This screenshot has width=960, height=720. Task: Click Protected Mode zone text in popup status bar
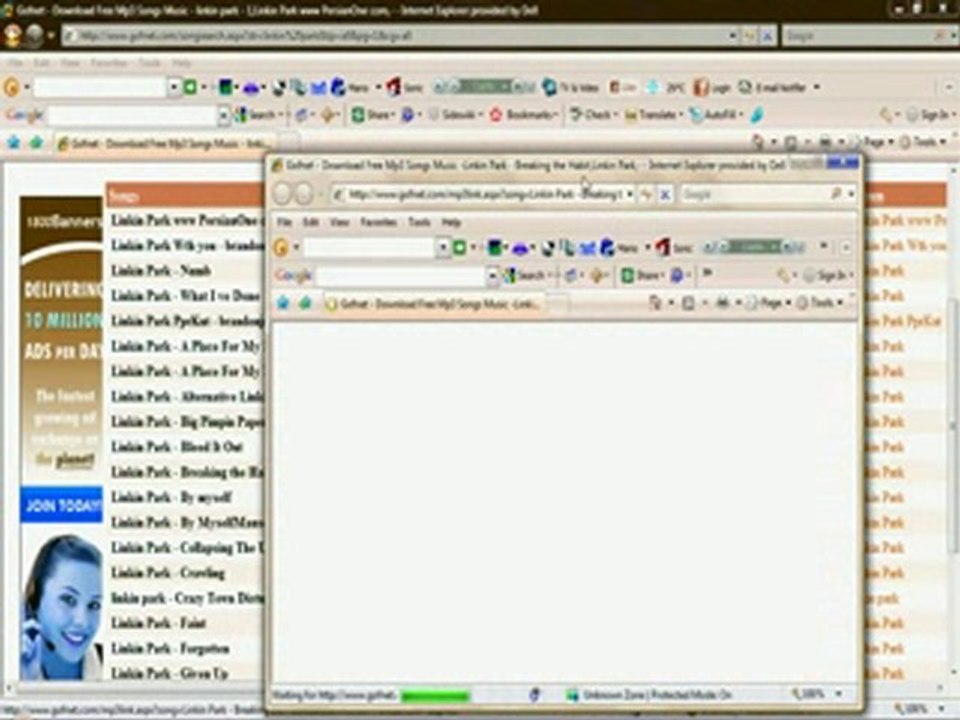click(x=657, y=695)
